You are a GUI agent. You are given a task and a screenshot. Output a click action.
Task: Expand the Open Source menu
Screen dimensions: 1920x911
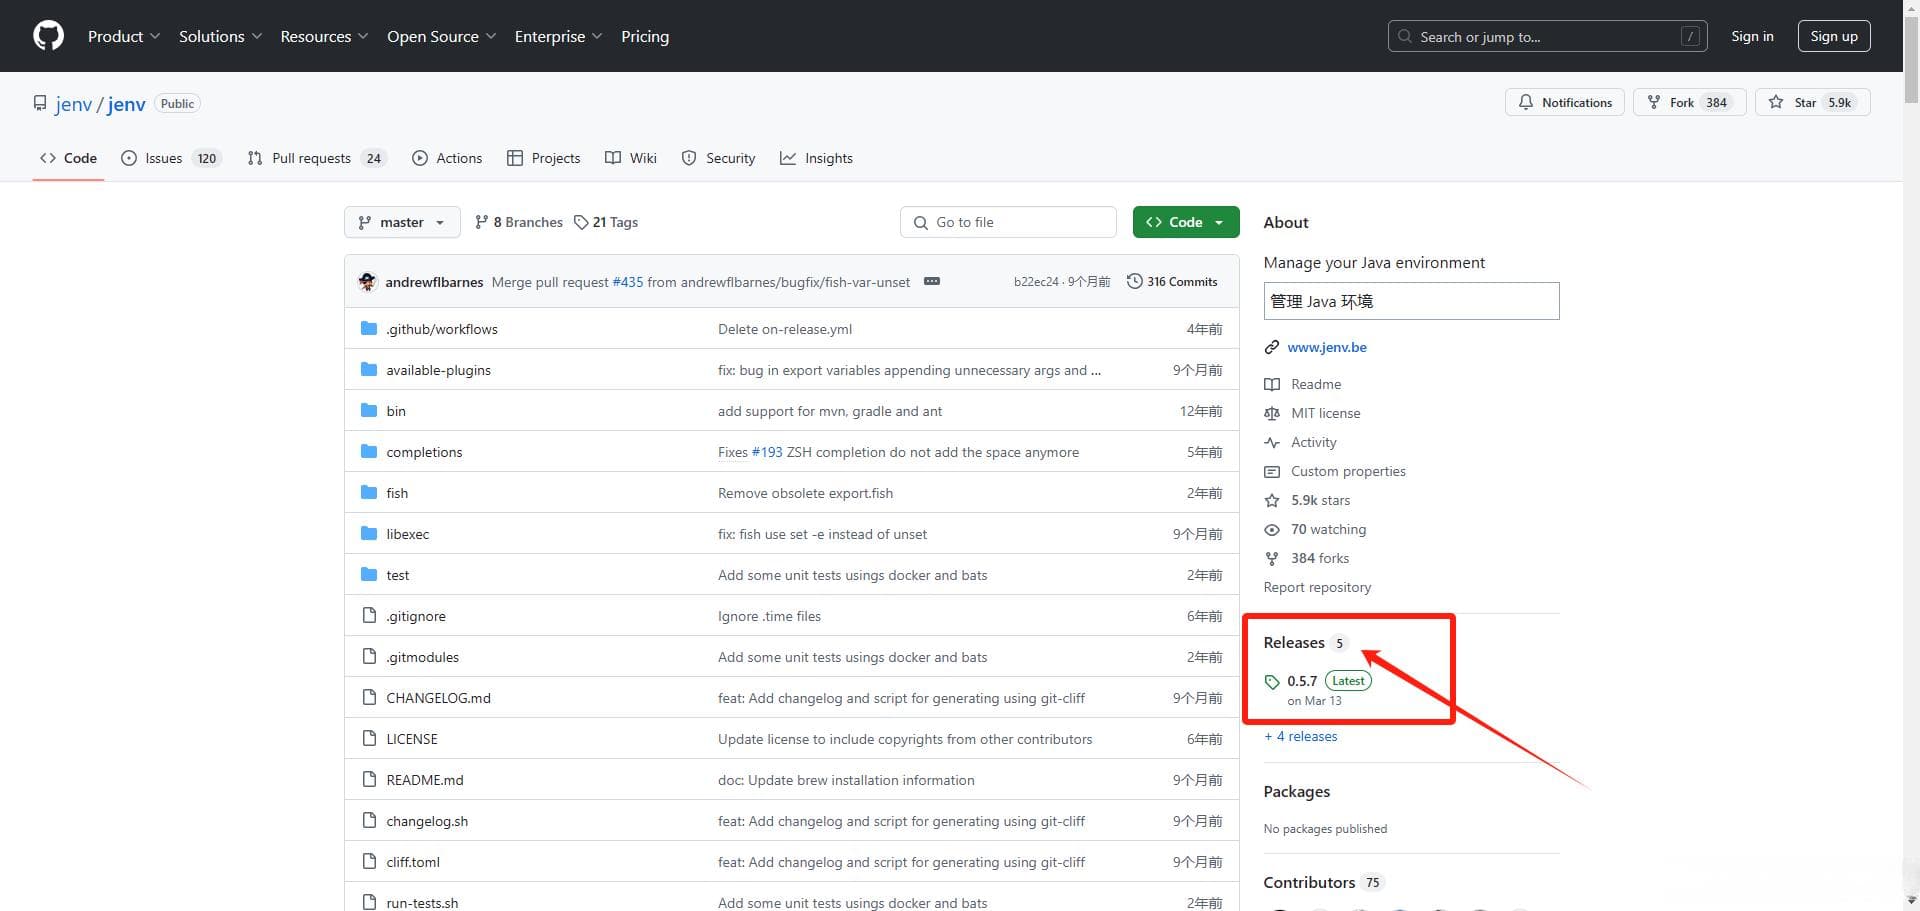[x=441, y=36]
